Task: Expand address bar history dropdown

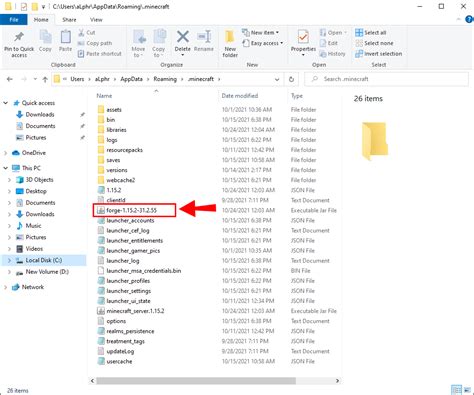Action: (277, 79)
